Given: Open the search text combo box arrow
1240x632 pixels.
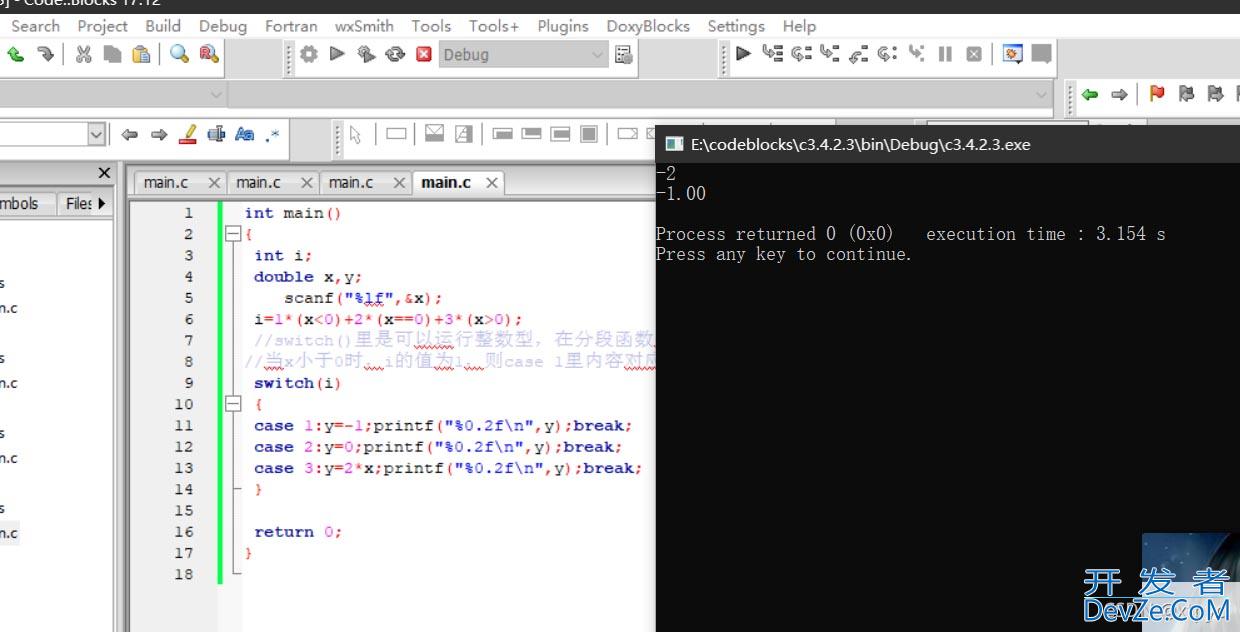Looking at the screenshot, I should coord(96,134).
